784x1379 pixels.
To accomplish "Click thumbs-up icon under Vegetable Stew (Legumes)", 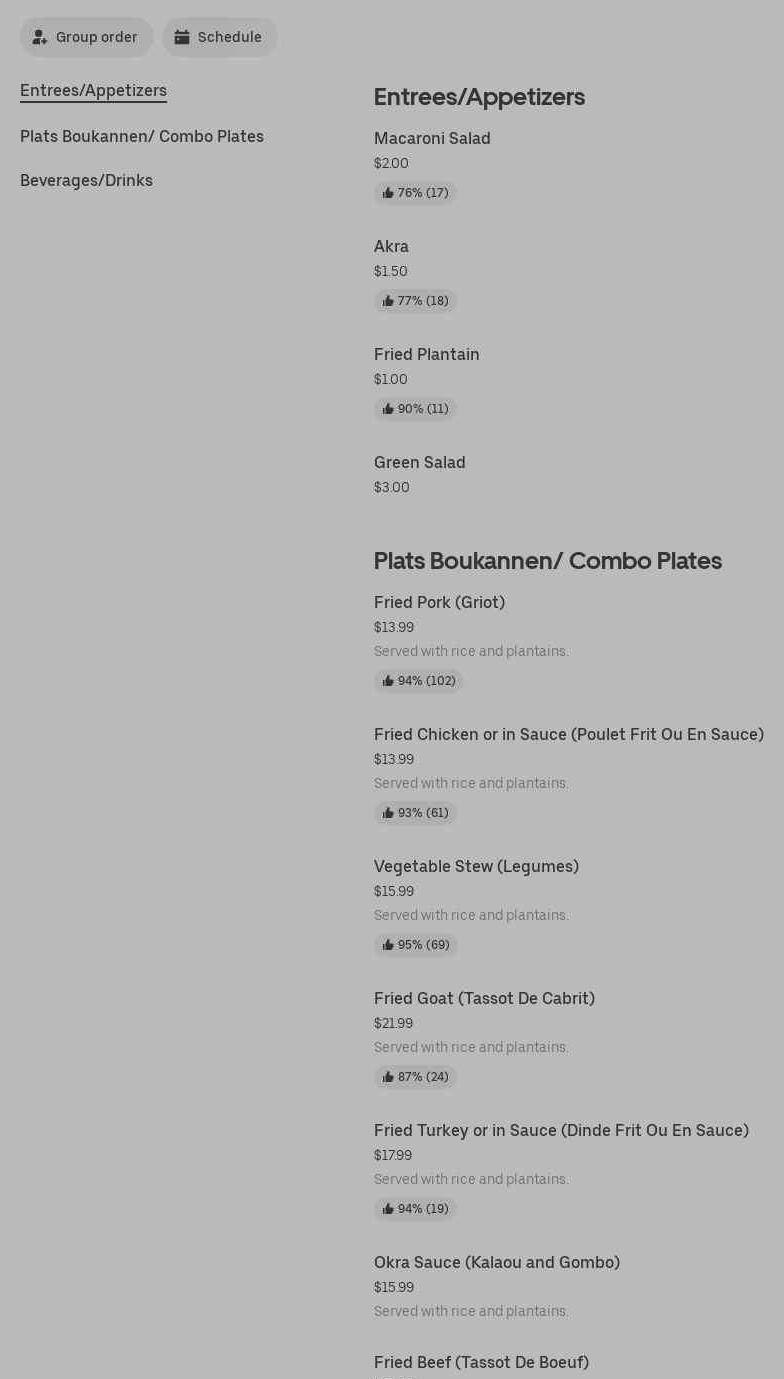I will 388,945.
